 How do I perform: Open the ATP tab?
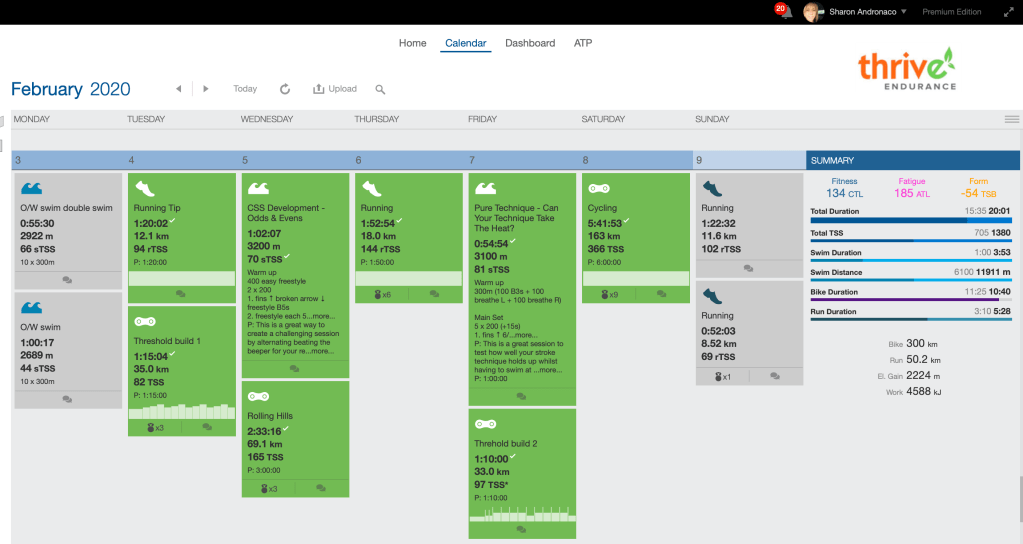(583, 44)
